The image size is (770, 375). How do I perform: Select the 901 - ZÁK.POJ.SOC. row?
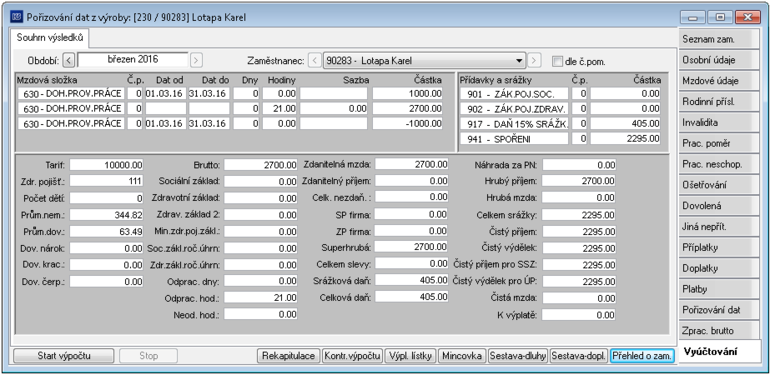(x=561, y=94)
